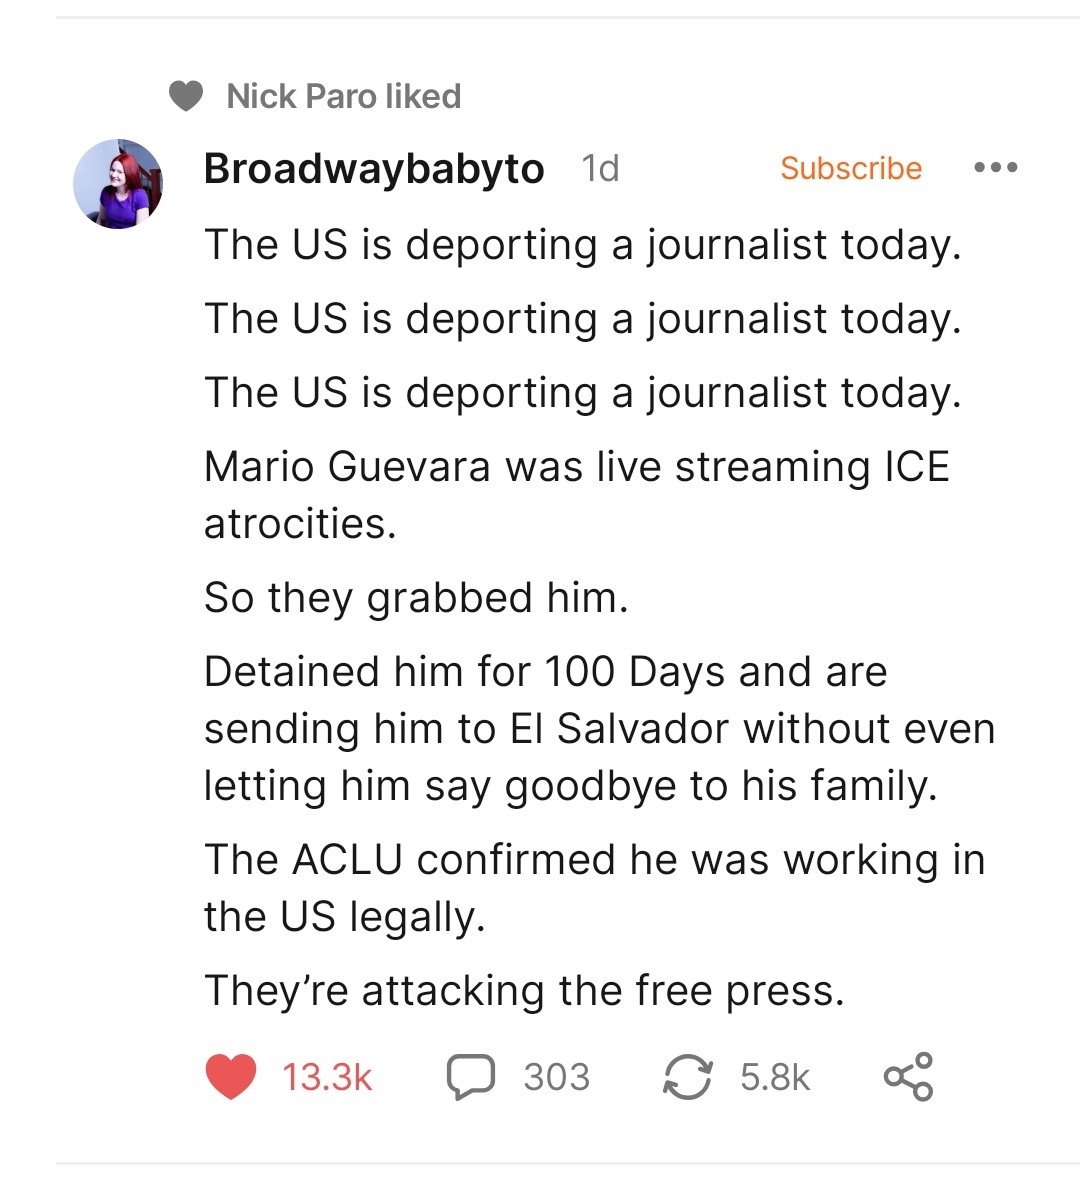Click the 'So they grabbed him.' line
Viewport: 1080px width, 1179px height.
point(416,598)
